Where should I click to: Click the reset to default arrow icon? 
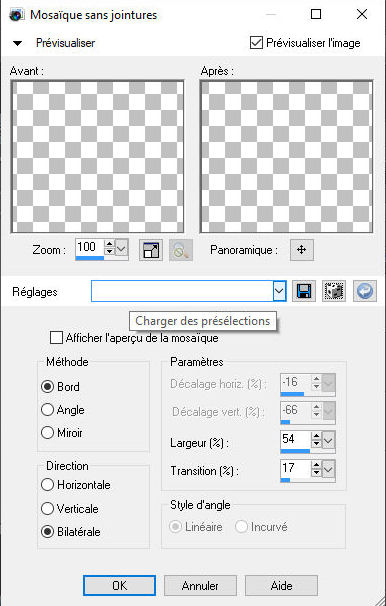click(364, 291)
